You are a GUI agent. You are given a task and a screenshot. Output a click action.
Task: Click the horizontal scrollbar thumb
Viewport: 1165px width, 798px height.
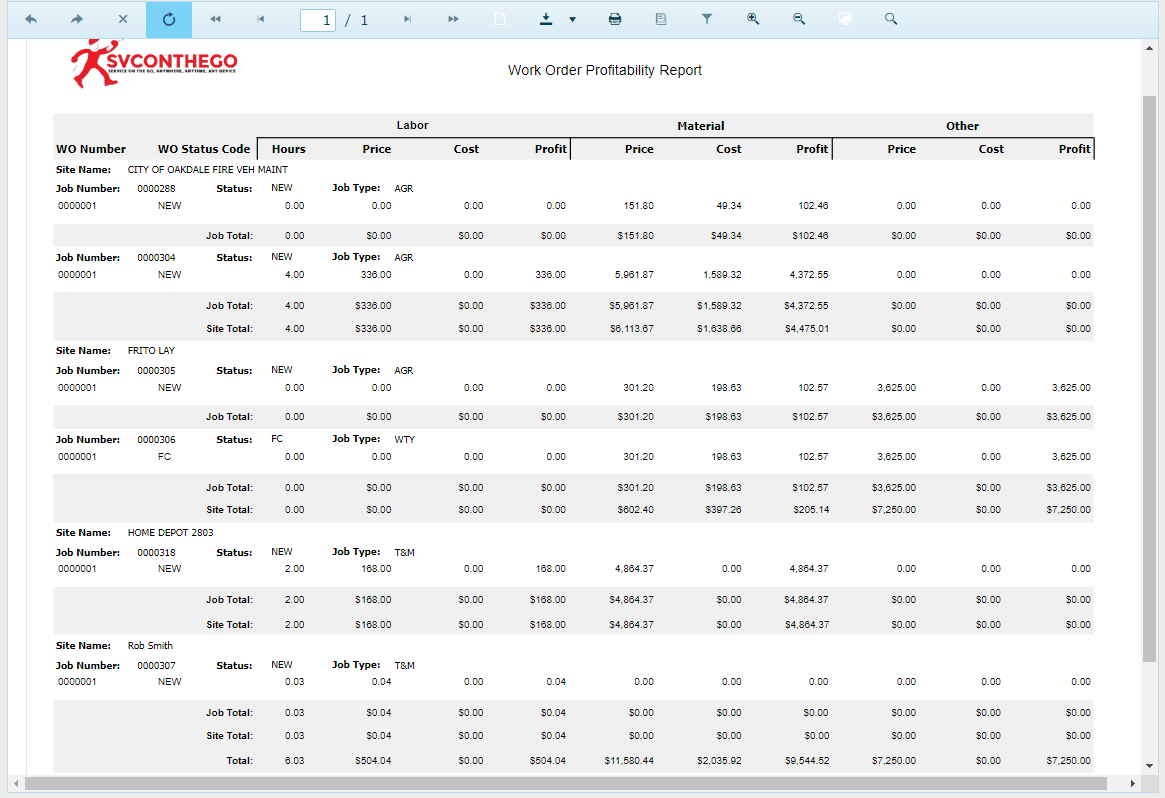(x=565, y=783)
